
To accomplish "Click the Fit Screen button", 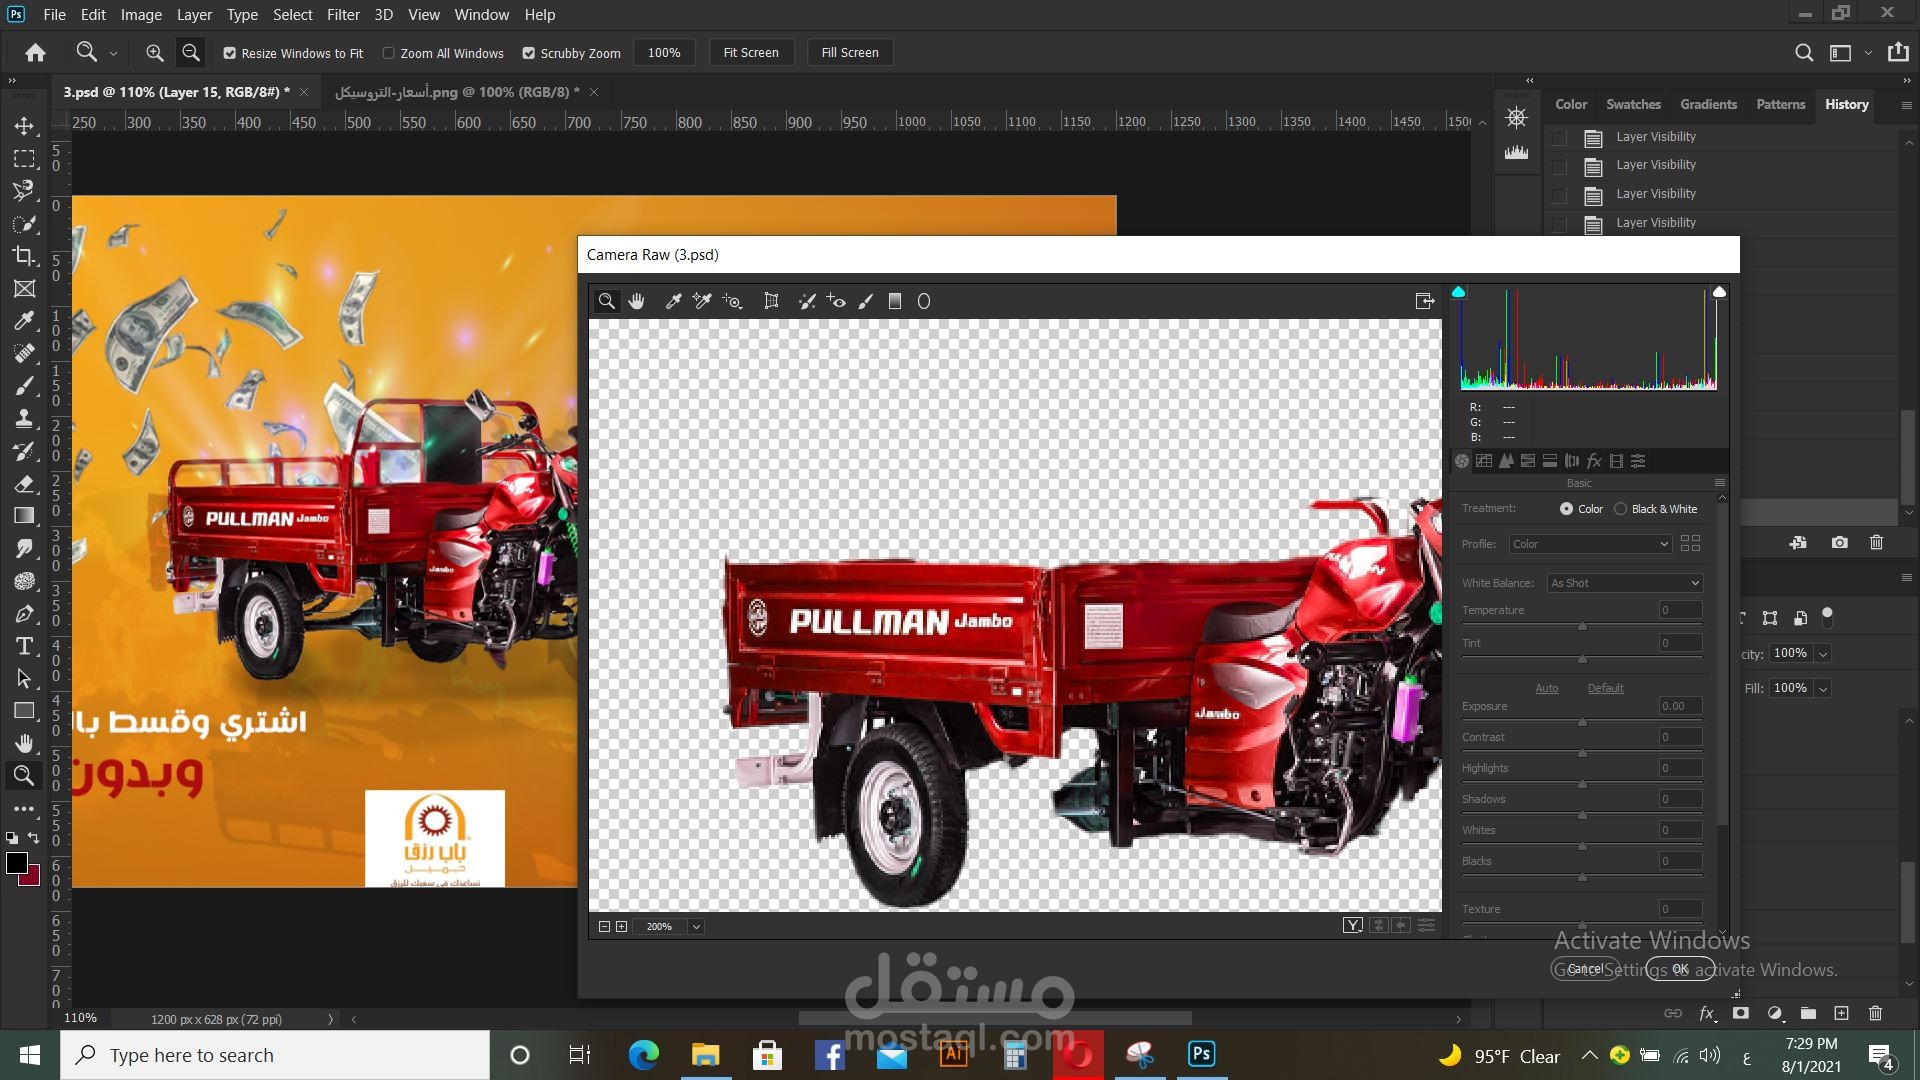I will click(750, 53).
